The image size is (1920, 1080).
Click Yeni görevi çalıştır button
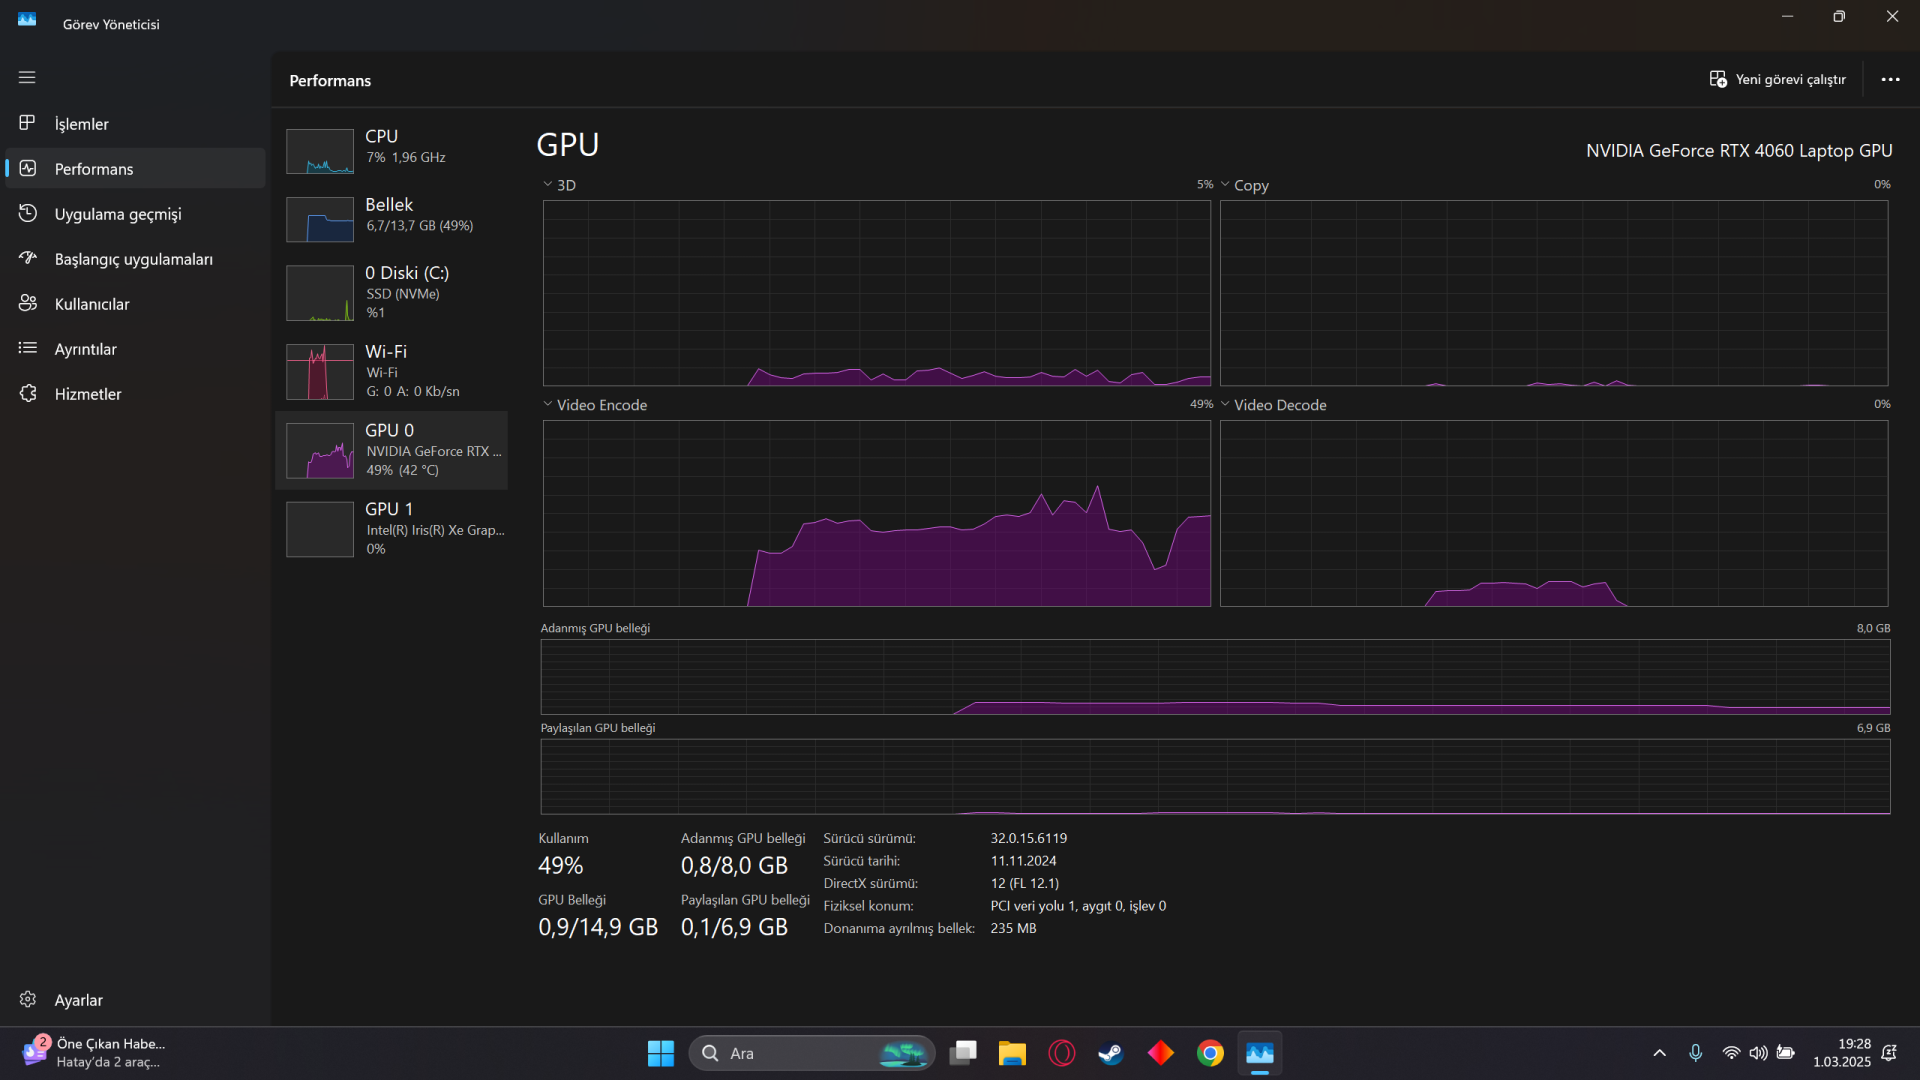[1778, 80]
